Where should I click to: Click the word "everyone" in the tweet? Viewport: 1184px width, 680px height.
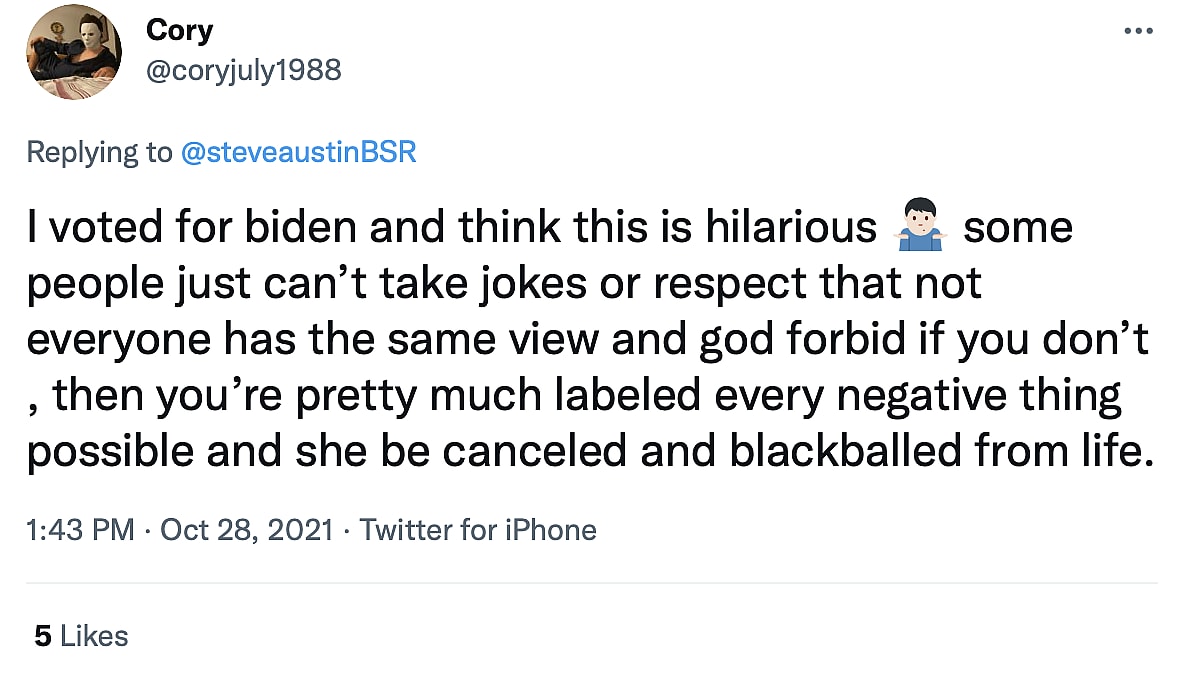point(107,342)
